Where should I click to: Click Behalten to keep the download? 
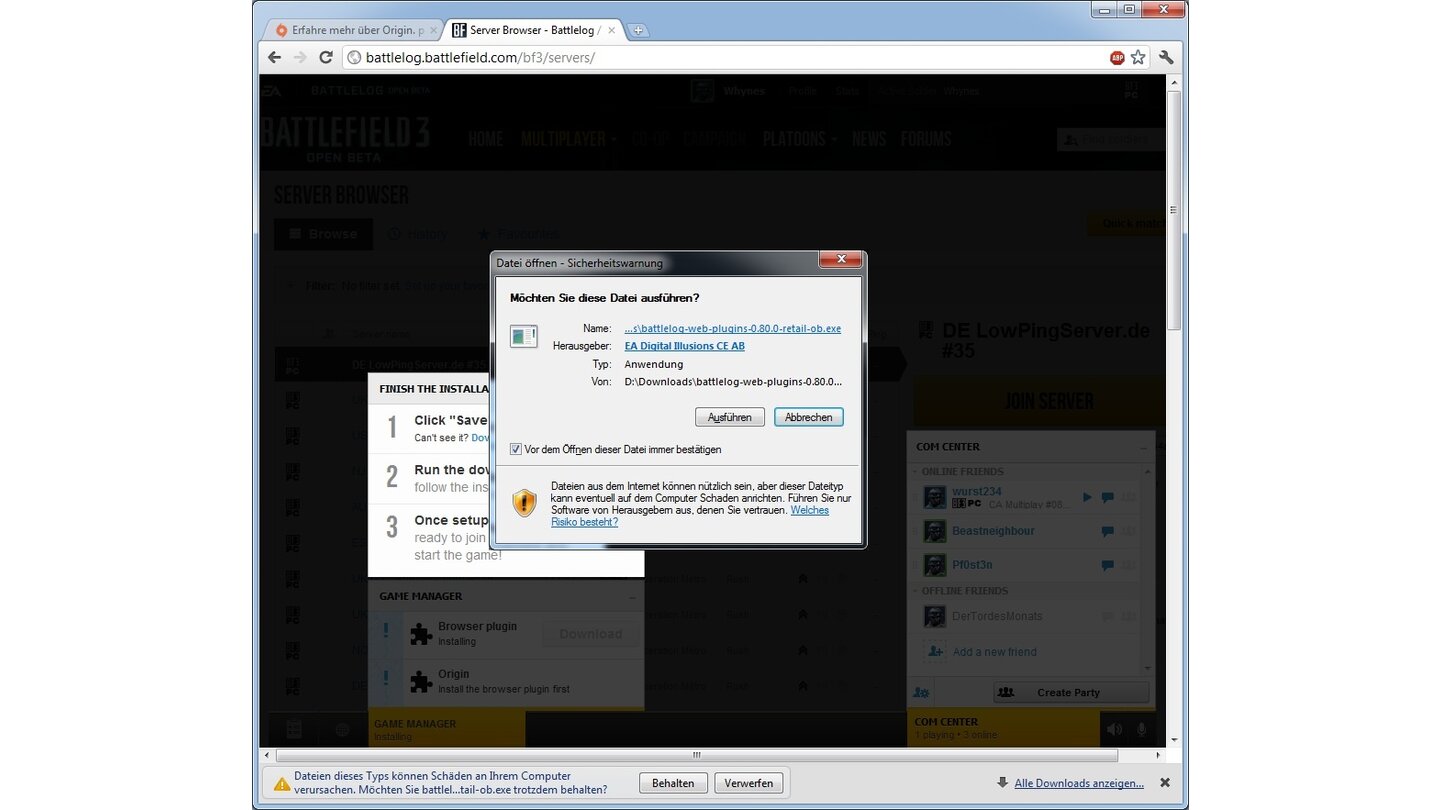(x=673, y=783)
